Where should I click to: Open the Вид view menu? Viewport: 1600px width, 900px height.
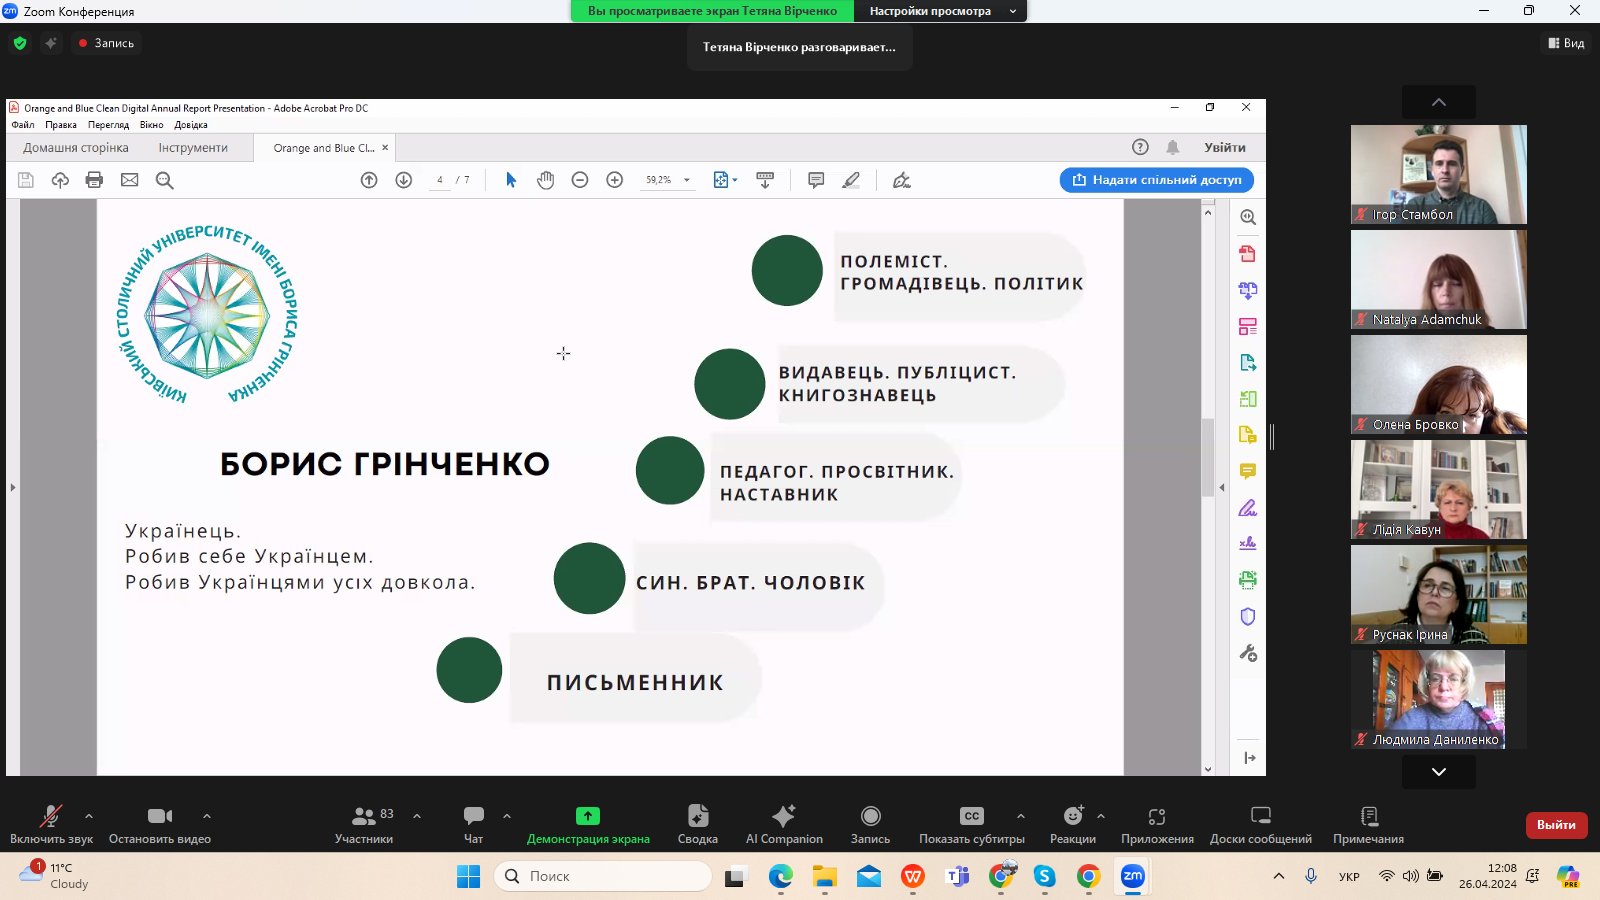(x=1567, y=43)
